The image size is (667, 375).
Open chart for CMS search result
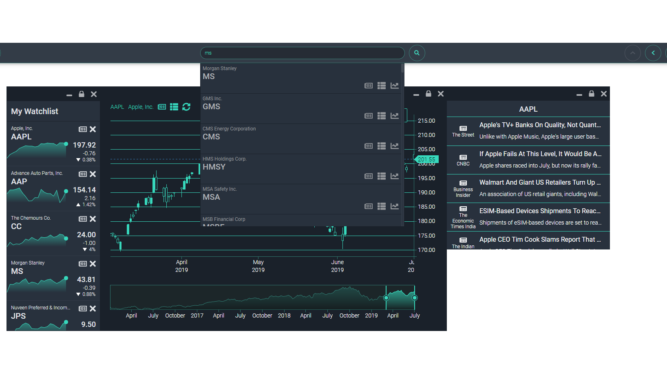(394, 146)
